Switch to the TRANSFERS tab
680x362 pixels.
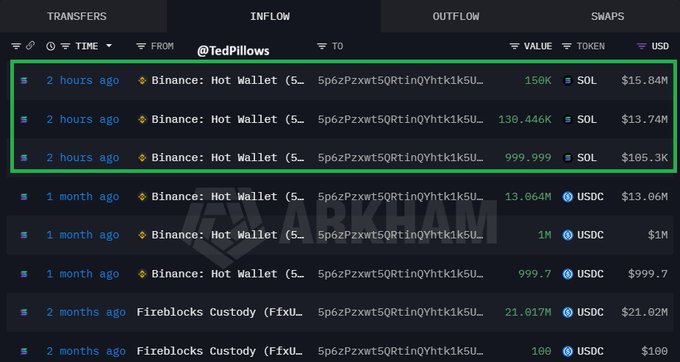coord(77,16)
